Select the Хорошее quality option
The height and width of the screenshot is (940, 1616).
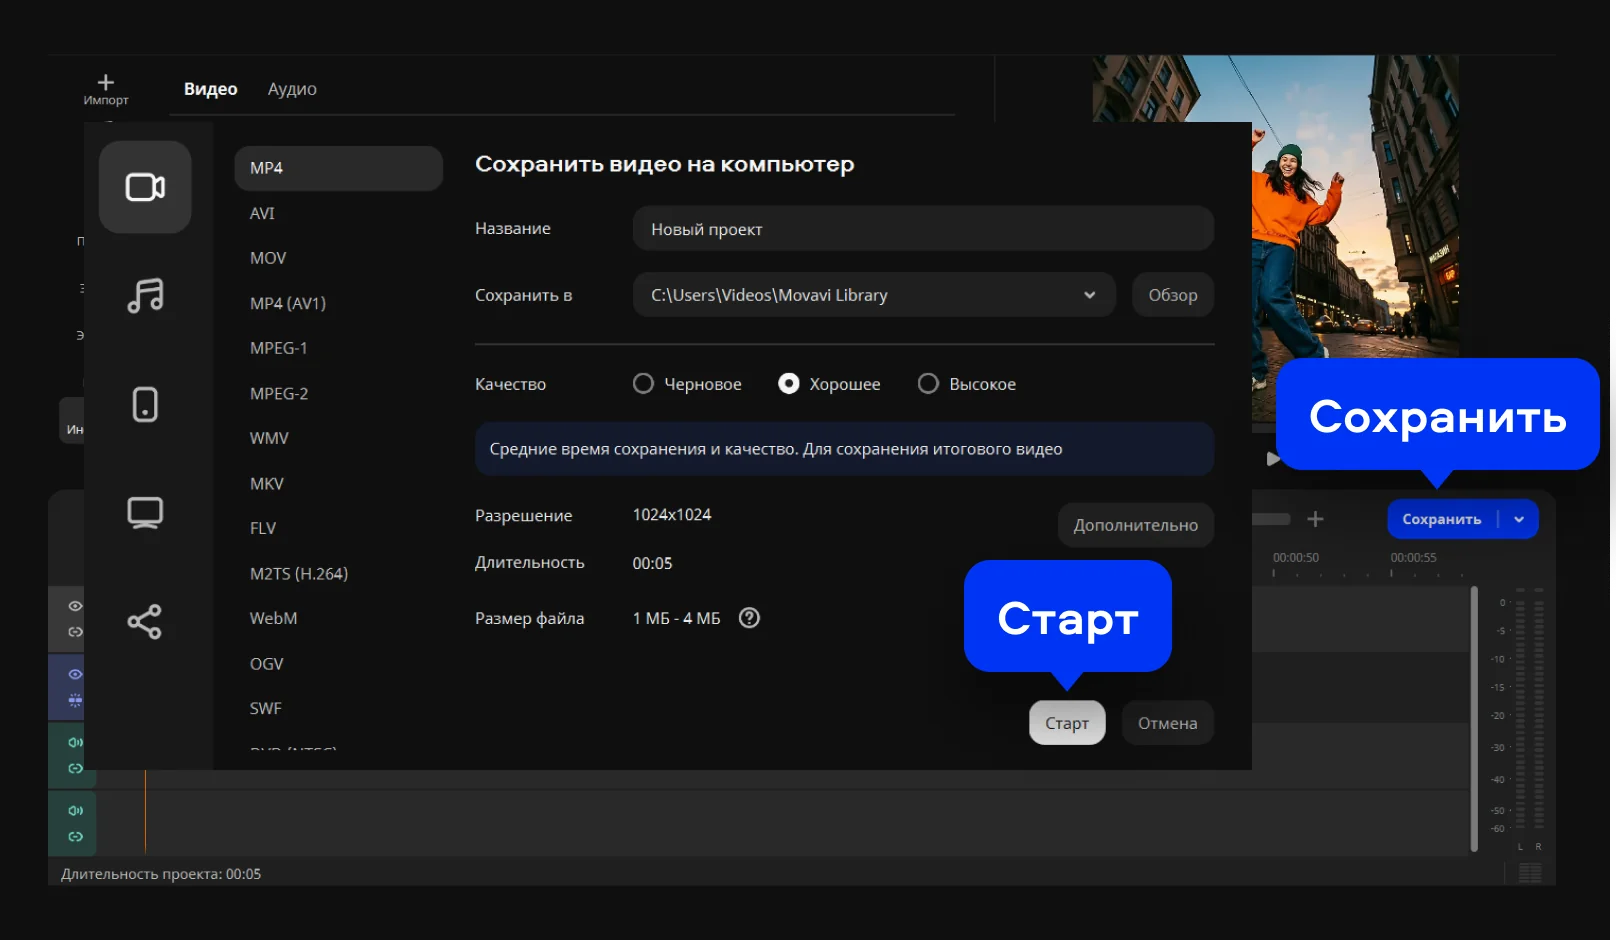pyautogui.click(x=789, y=384)
